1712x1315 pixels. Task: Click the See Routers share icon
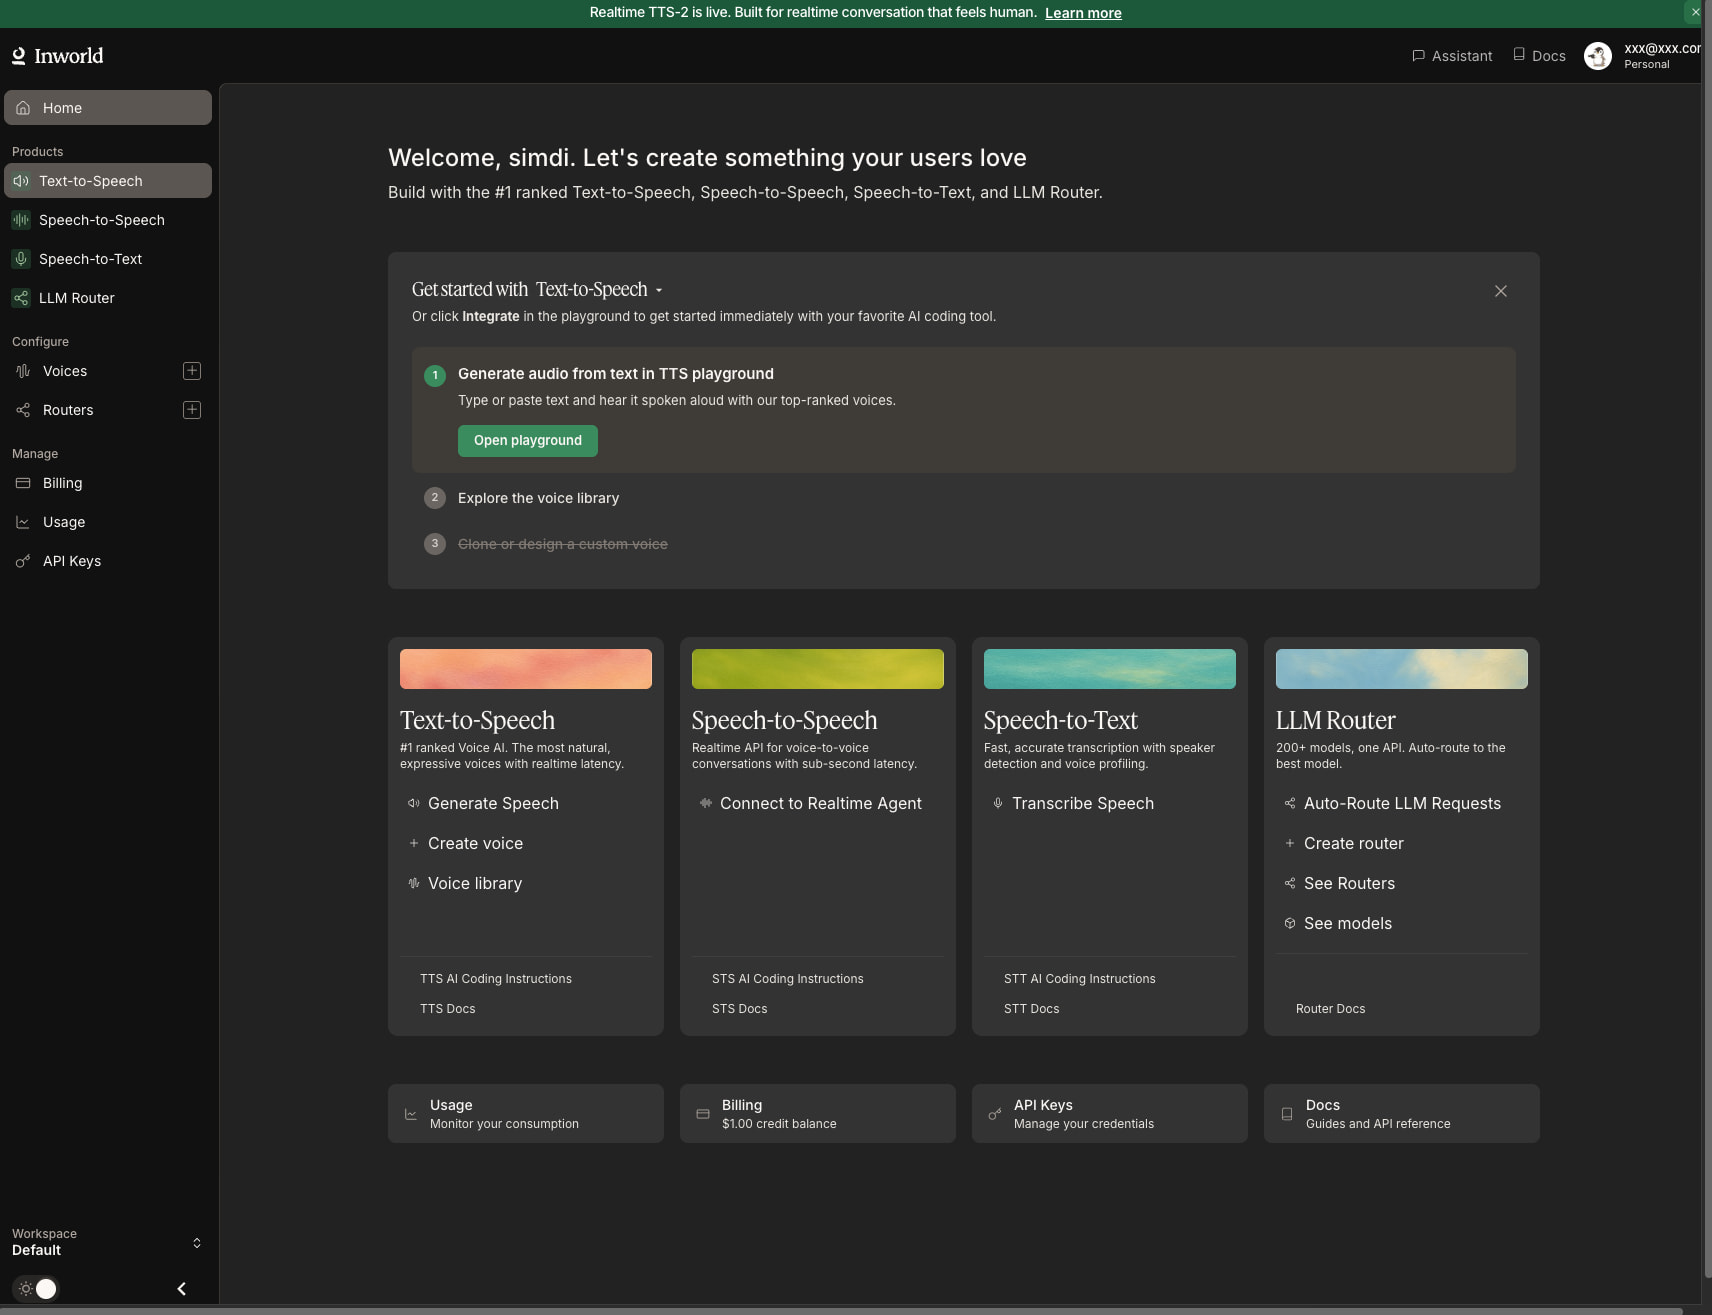tap(1290, 883)
